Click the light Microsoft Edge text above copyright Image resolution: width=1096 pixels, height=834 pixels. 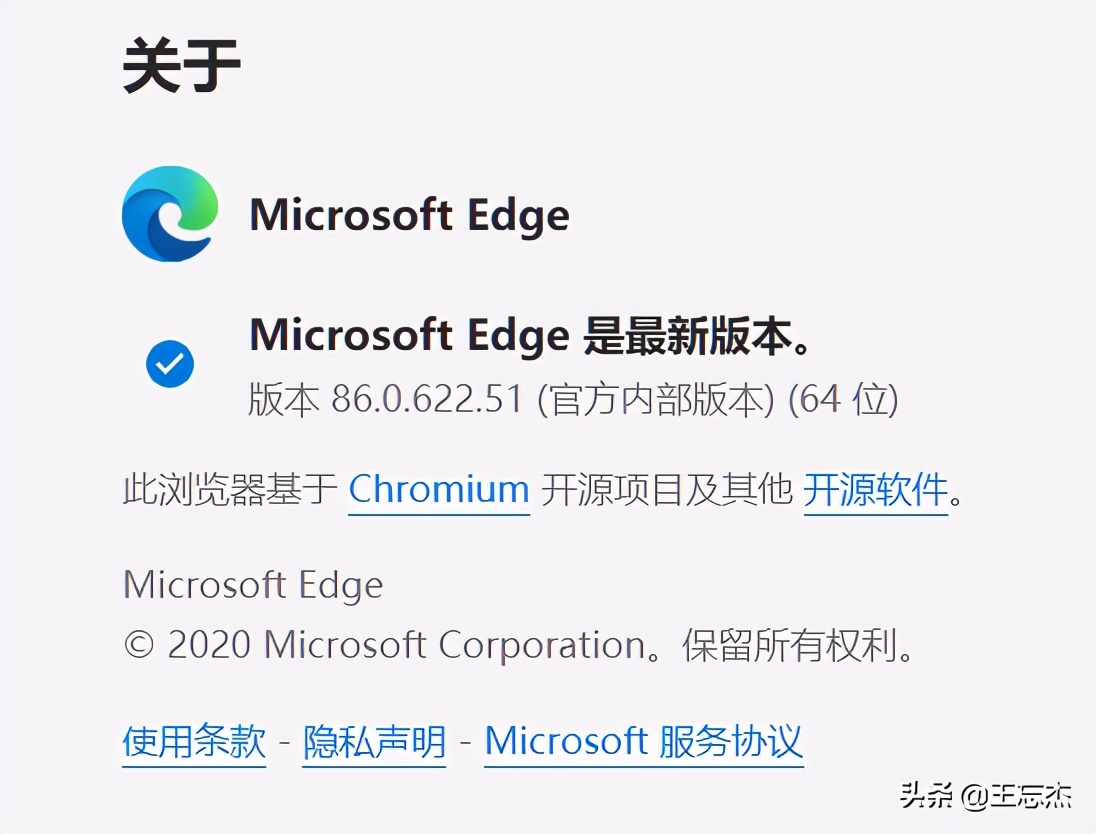point(253,585)
